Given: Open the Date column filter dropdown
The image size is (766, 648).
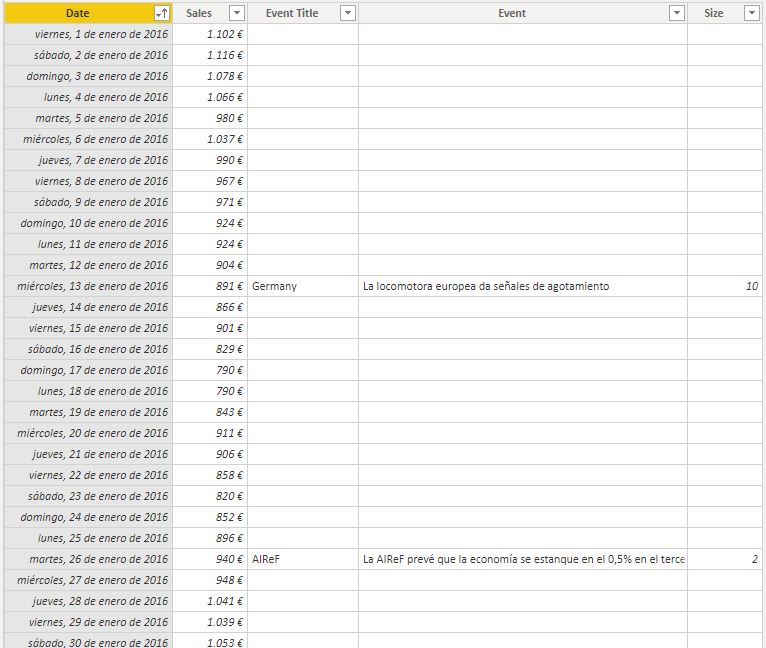Looking at the screenshot, I should tap(161, 13).
